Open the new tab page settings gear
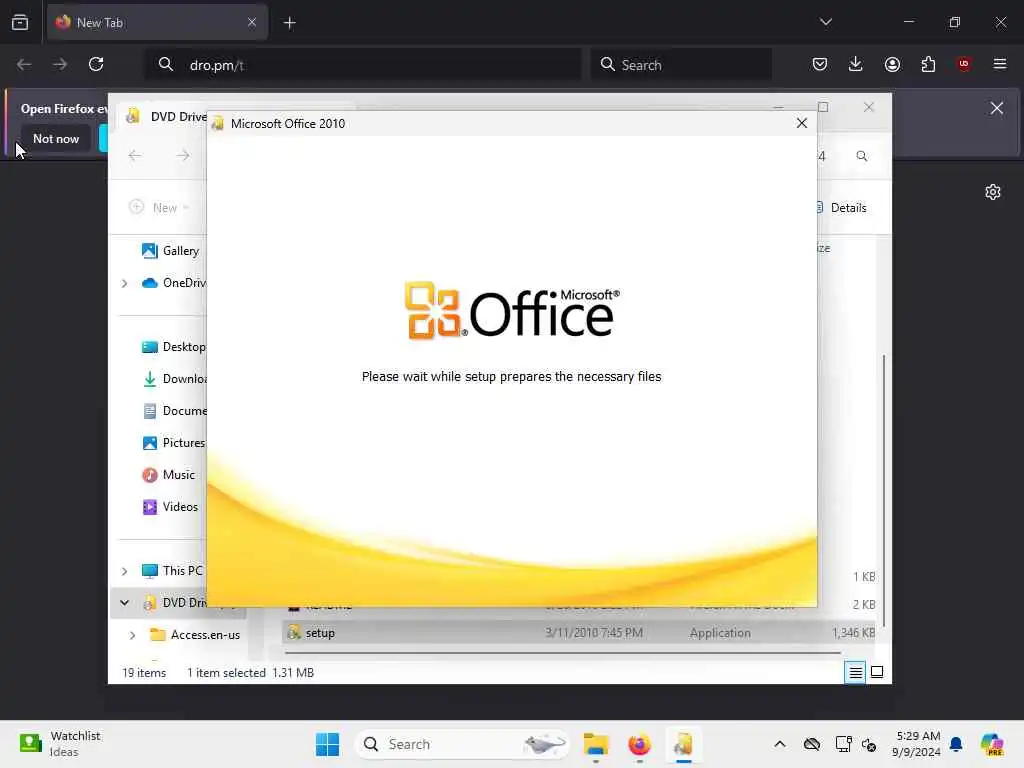 pyautogui.click(x=993, y=192)
